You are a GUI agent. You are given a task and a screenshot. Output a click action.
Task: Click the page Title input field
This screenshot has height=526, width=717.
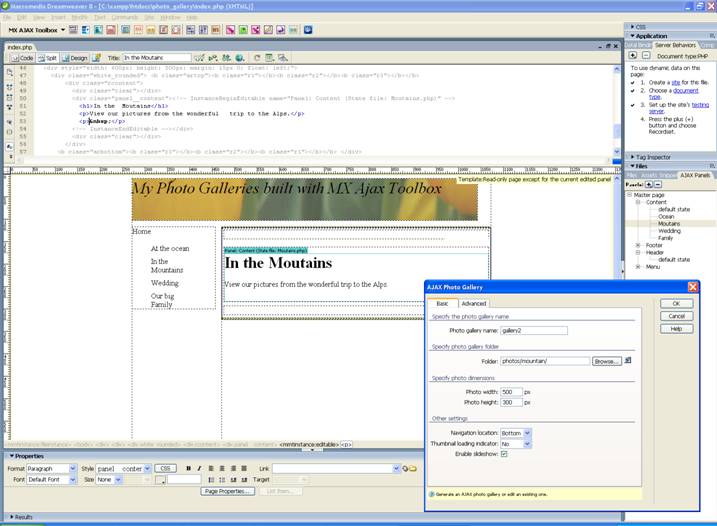point(157,58)
